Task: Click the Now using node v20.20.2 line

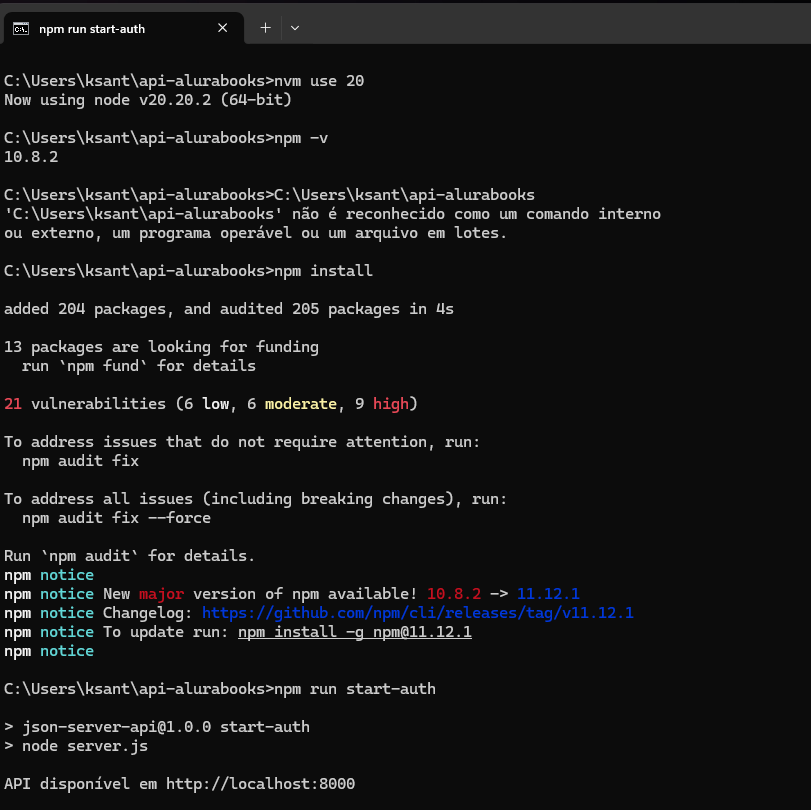Action: coord(147,100)
